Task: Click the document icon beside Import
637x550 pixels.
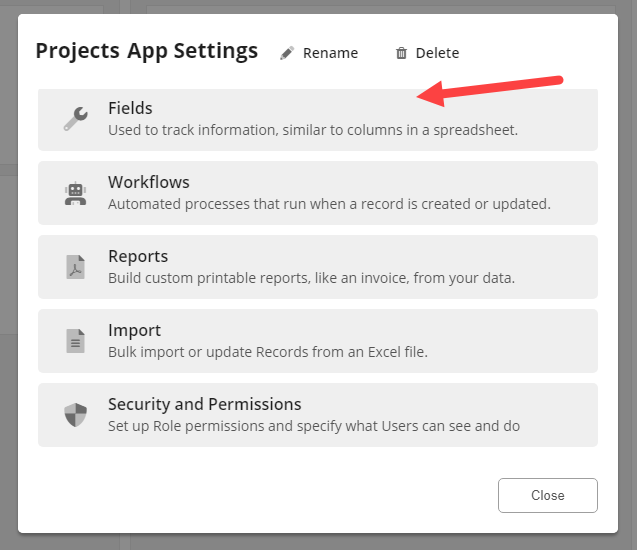Action: tap(75, 341)
